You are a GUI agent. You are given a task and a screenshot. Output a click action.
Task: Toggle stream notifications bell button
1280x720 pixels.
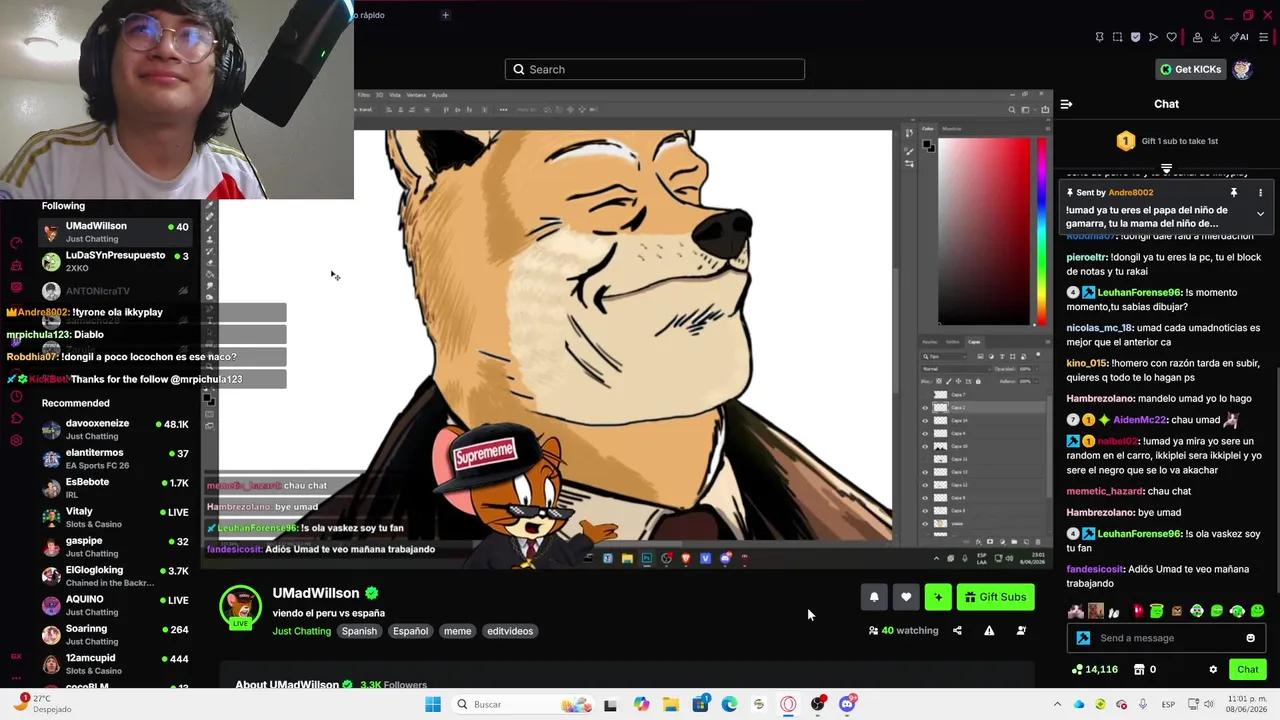(x=874, y=597)
